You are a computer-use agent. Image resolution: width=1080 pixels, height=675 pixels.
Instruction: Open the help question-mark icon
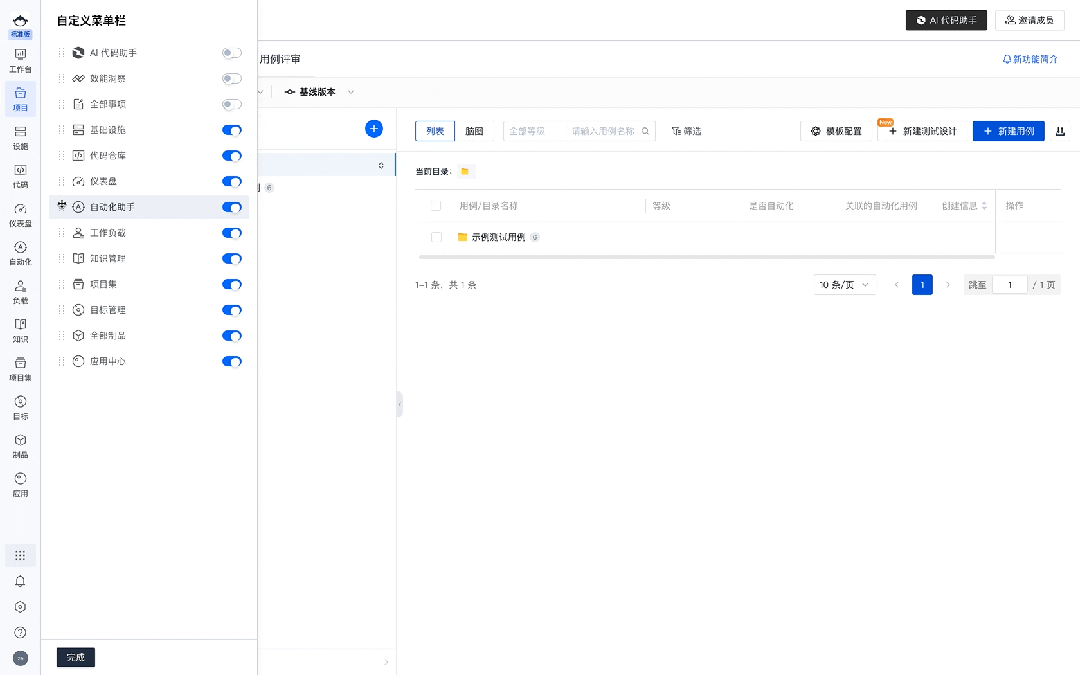tap(20, 632)
